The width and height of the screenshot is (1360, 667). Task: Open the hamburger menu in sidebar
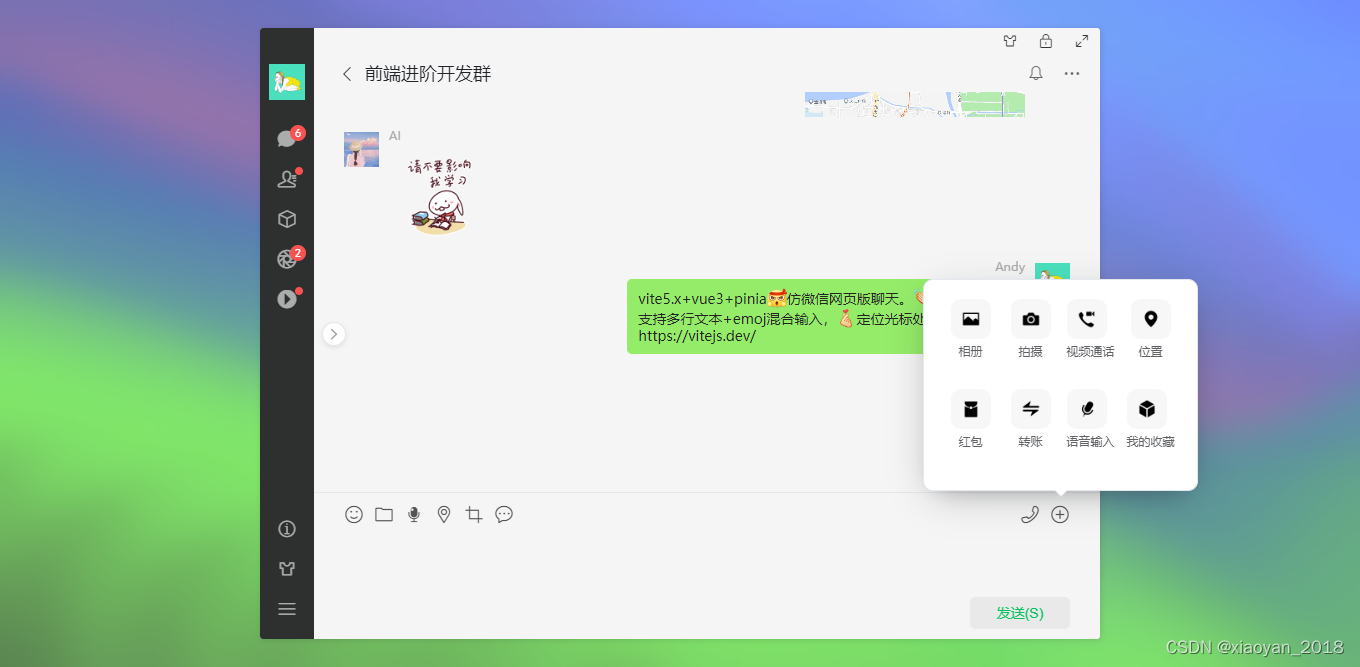tap(287, 609)
